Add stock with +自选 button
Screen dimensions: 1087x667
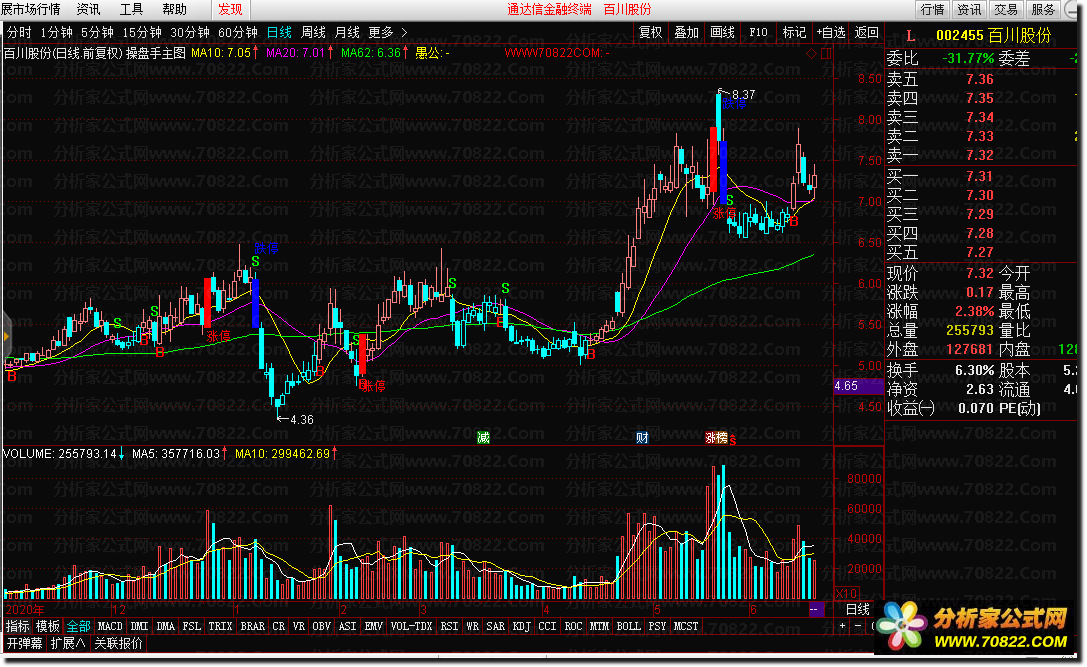click(831, 33)
